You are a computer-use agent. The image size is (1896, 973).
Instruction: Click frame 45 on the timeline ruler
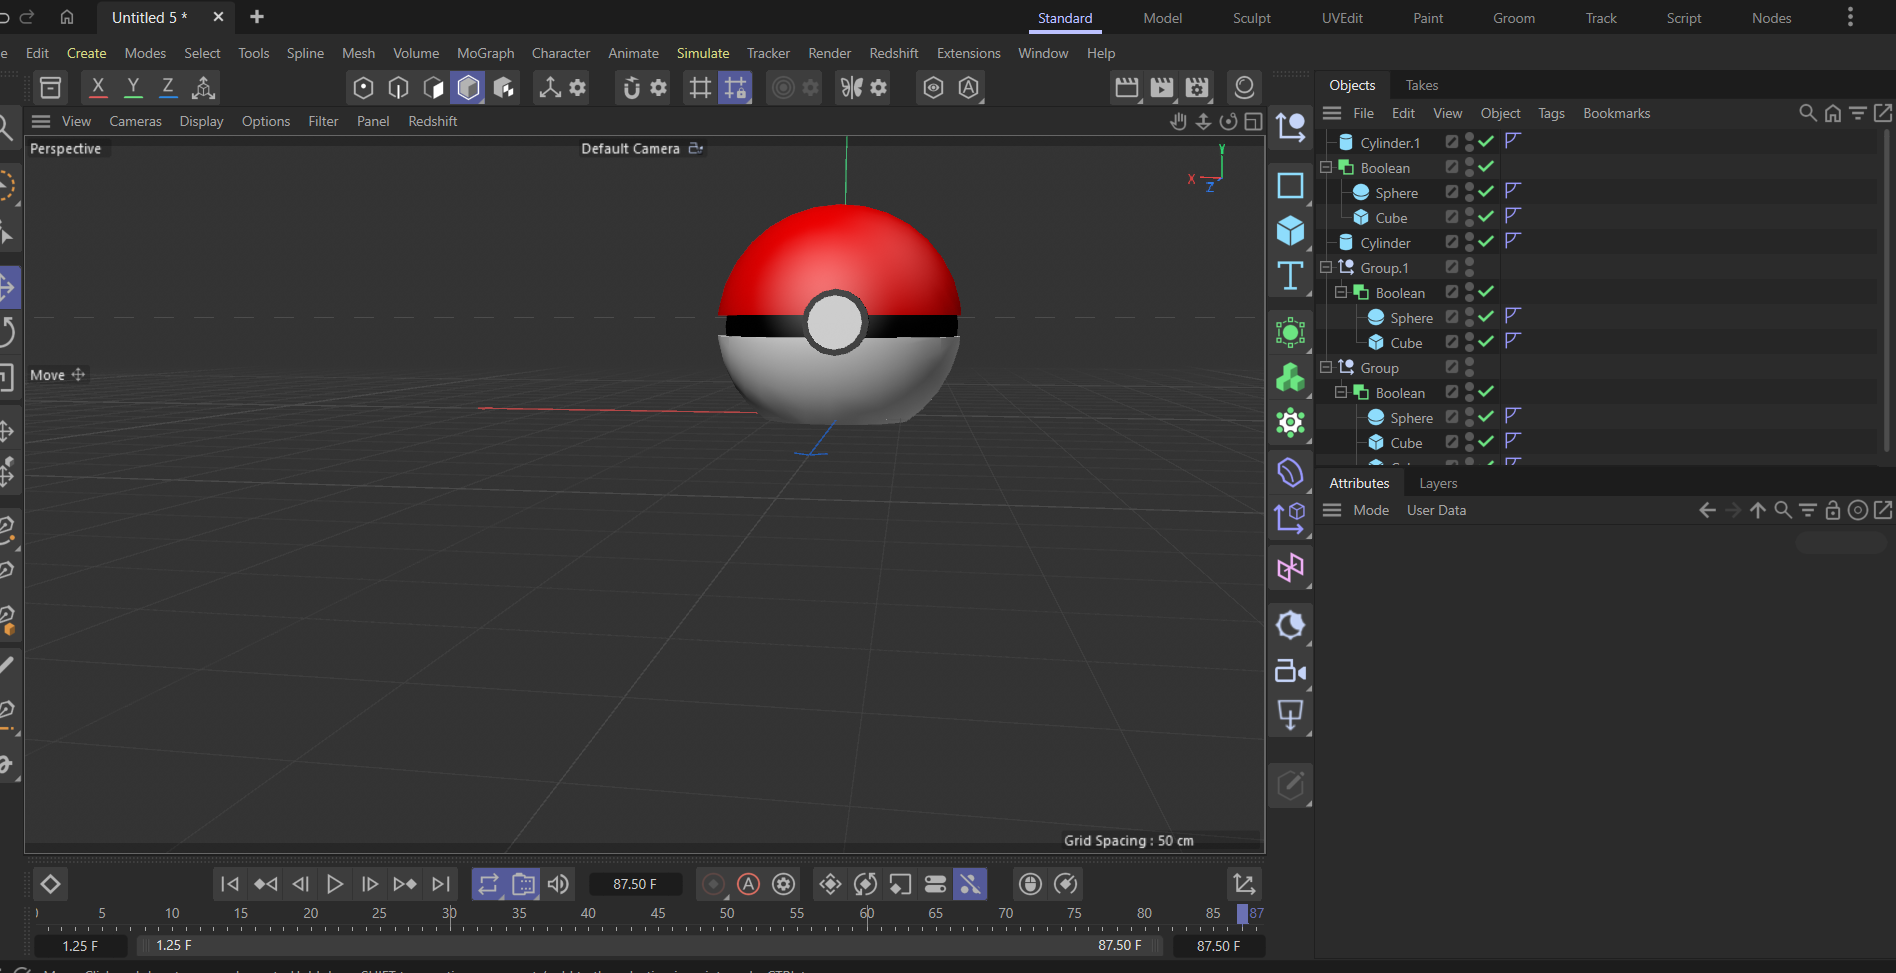[x=658, y=913]
